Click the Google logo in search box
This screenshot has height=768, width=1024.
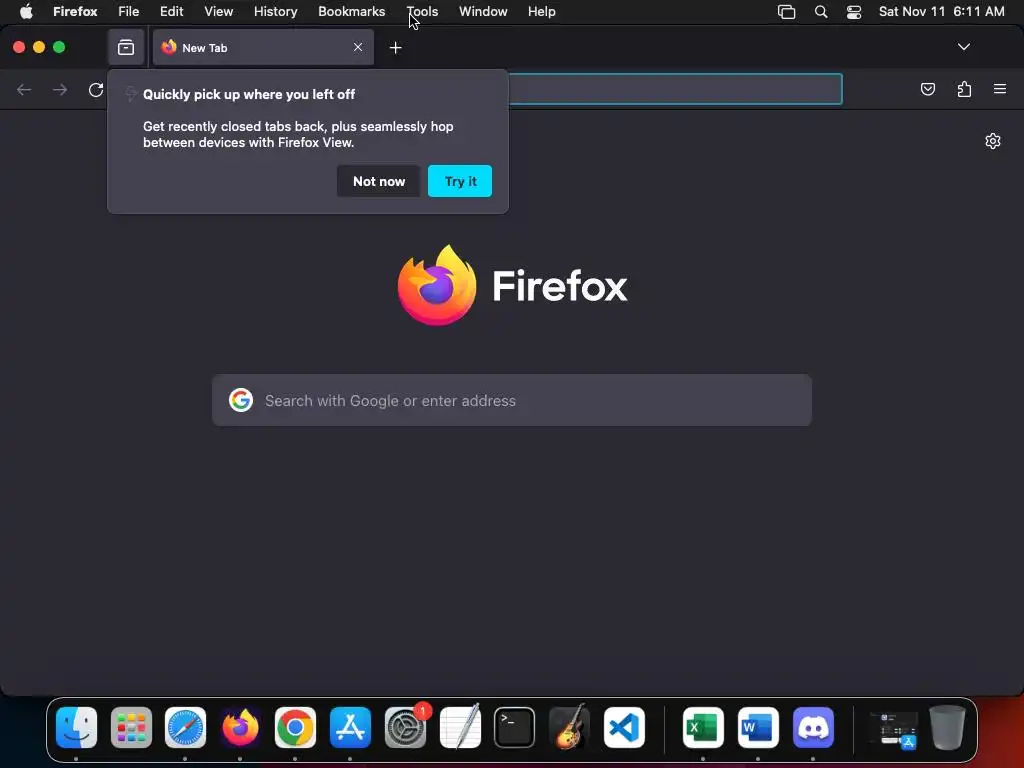pyautogui.click(x=241, y=400)
